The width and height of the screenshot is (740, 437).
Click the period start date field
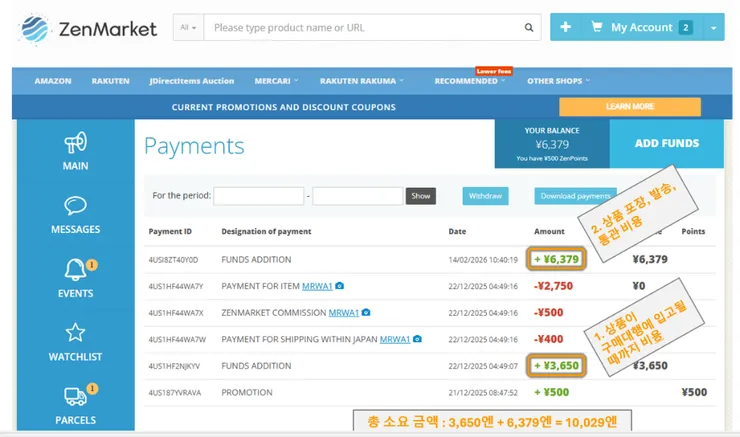(259, 196)
